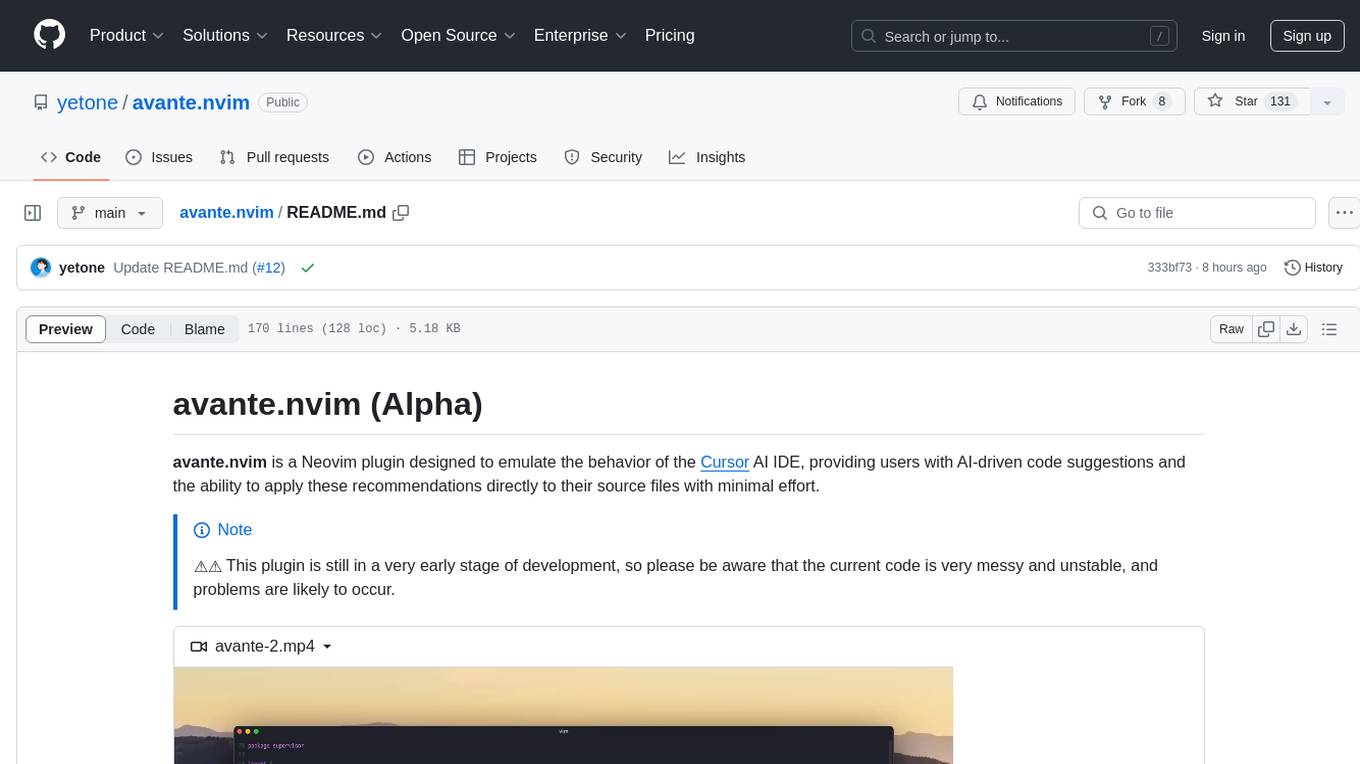The width and height of the screenshot is (1360, 764).
Task: Switch to the Insights tab
Action: pyautogui.click(x=707, y=157)
